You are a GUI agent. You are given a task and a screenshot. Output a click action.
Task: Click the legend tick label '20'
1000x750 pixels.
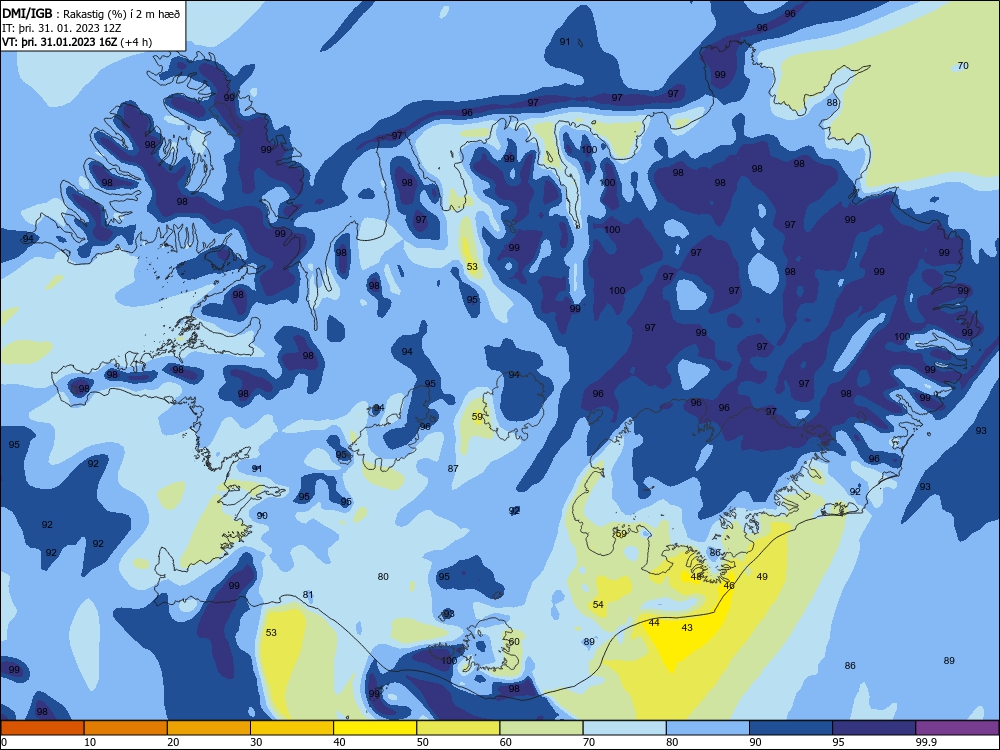pyautogui.click(x=173, y=742)
